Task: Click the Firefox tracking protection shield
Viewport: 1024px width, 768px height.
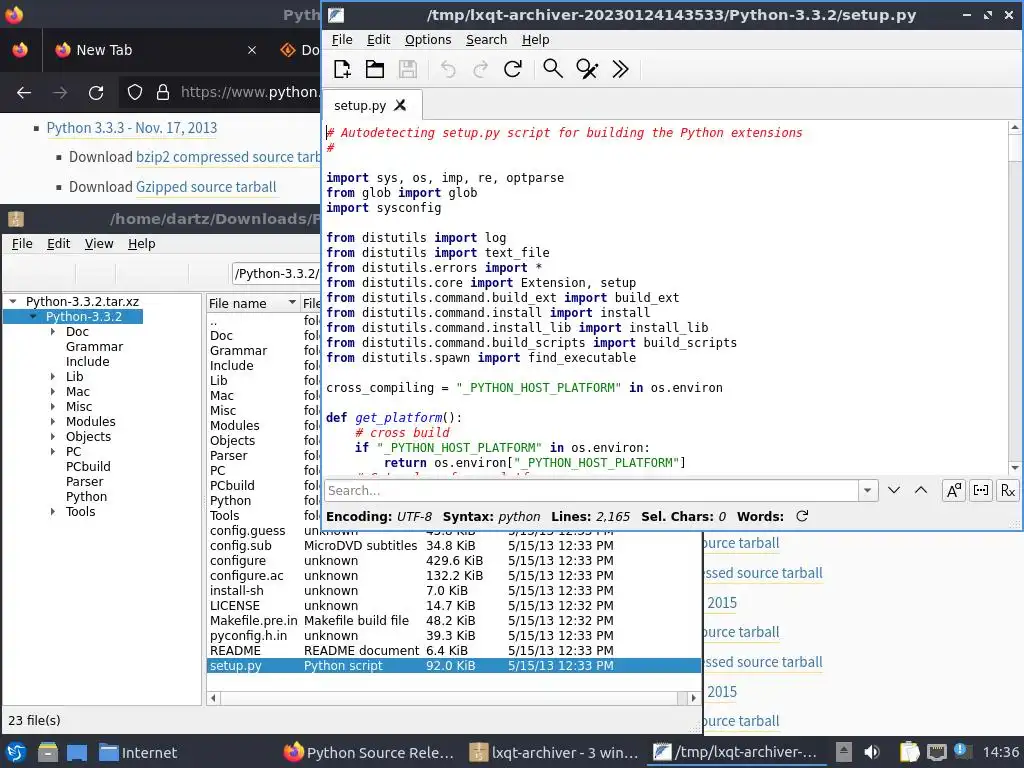Action: click(135, 93)
